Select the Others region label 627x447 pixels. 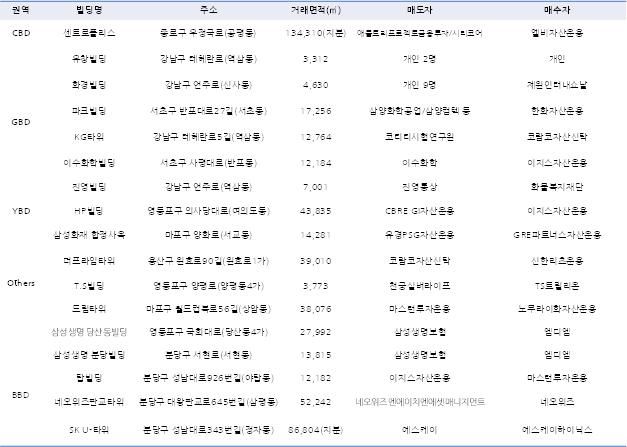pos(21,284)
